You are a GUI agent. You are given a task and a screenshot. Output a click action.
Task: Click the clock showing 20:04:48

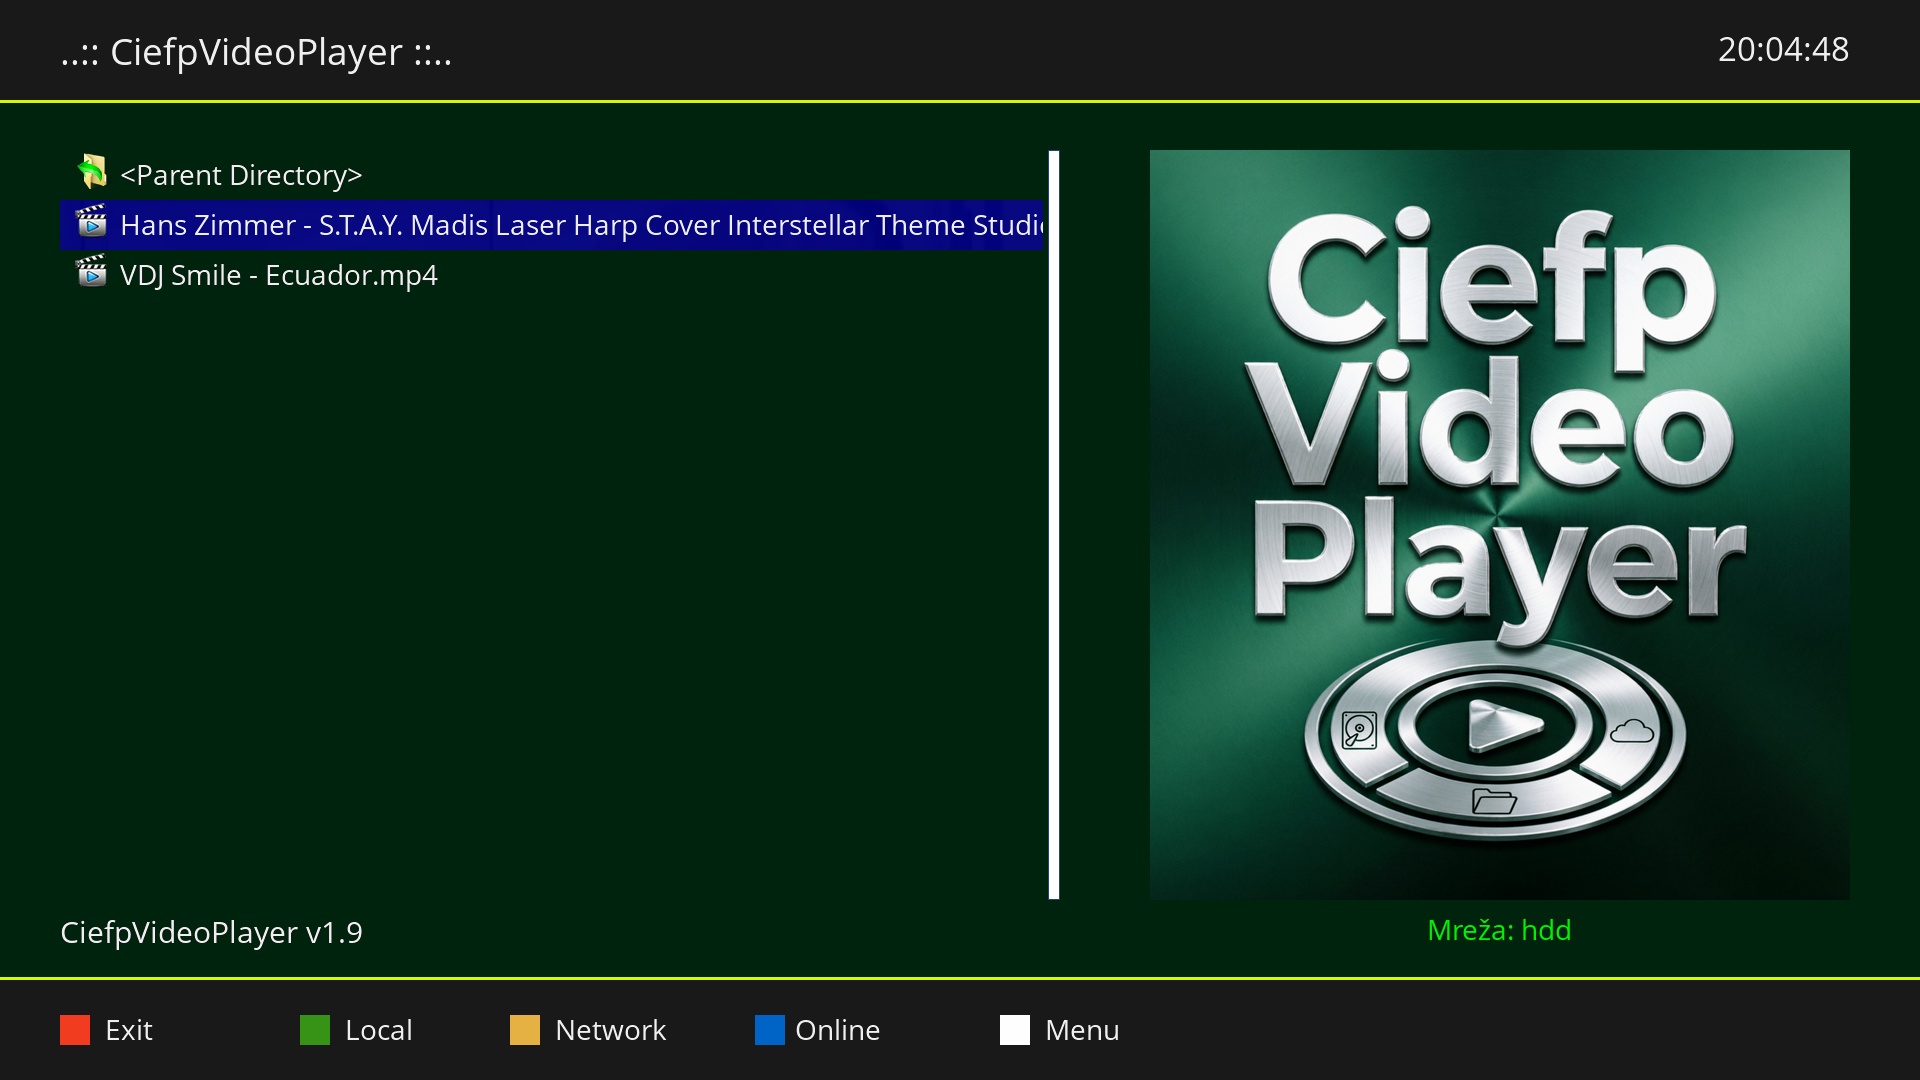pyautogui.click(x=1783, y=49)
